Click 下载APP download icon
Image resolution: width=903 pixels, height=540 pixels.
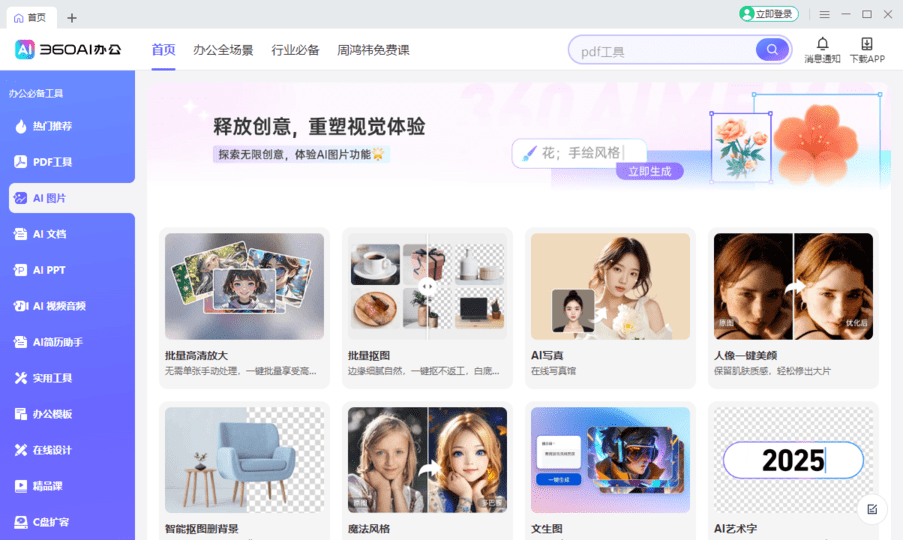click(x=867, y=44)
